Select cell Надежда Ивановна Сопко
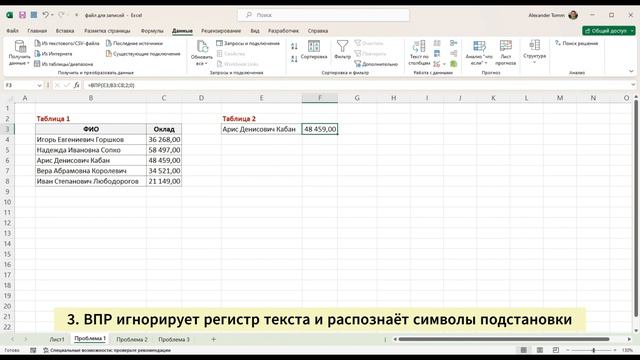This screenshot has width=640, height=360. (91, 150)
